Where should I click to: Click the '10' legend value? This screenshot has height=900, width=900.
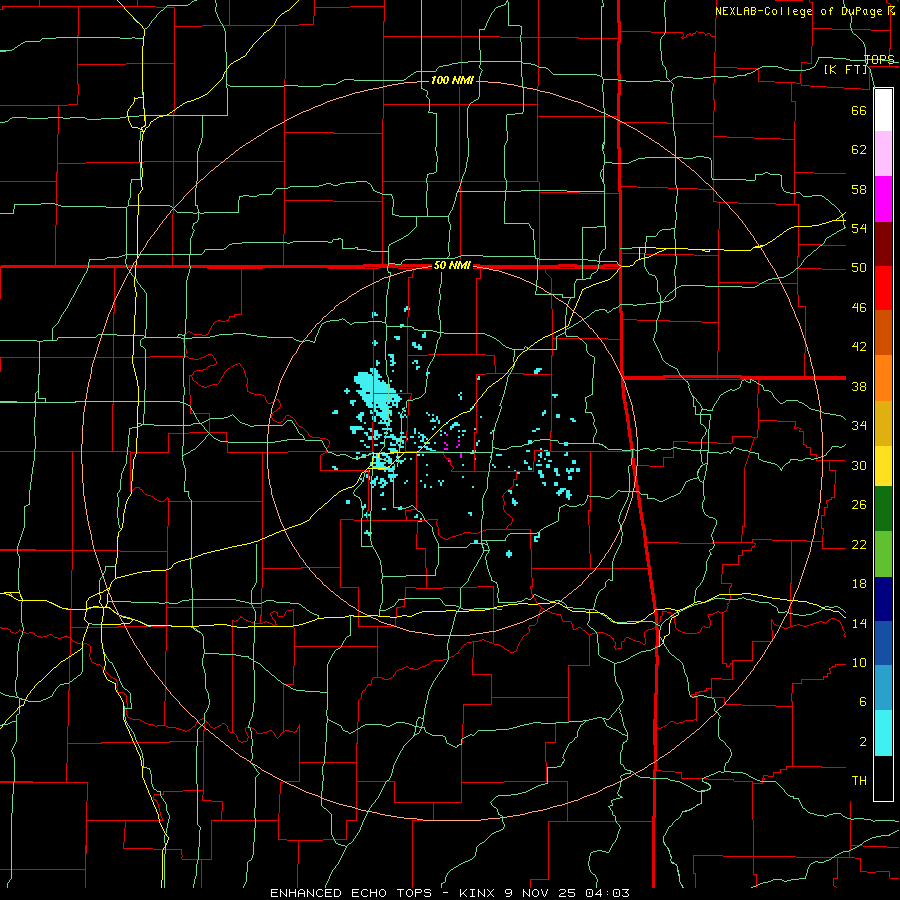(x=859, y=663)
